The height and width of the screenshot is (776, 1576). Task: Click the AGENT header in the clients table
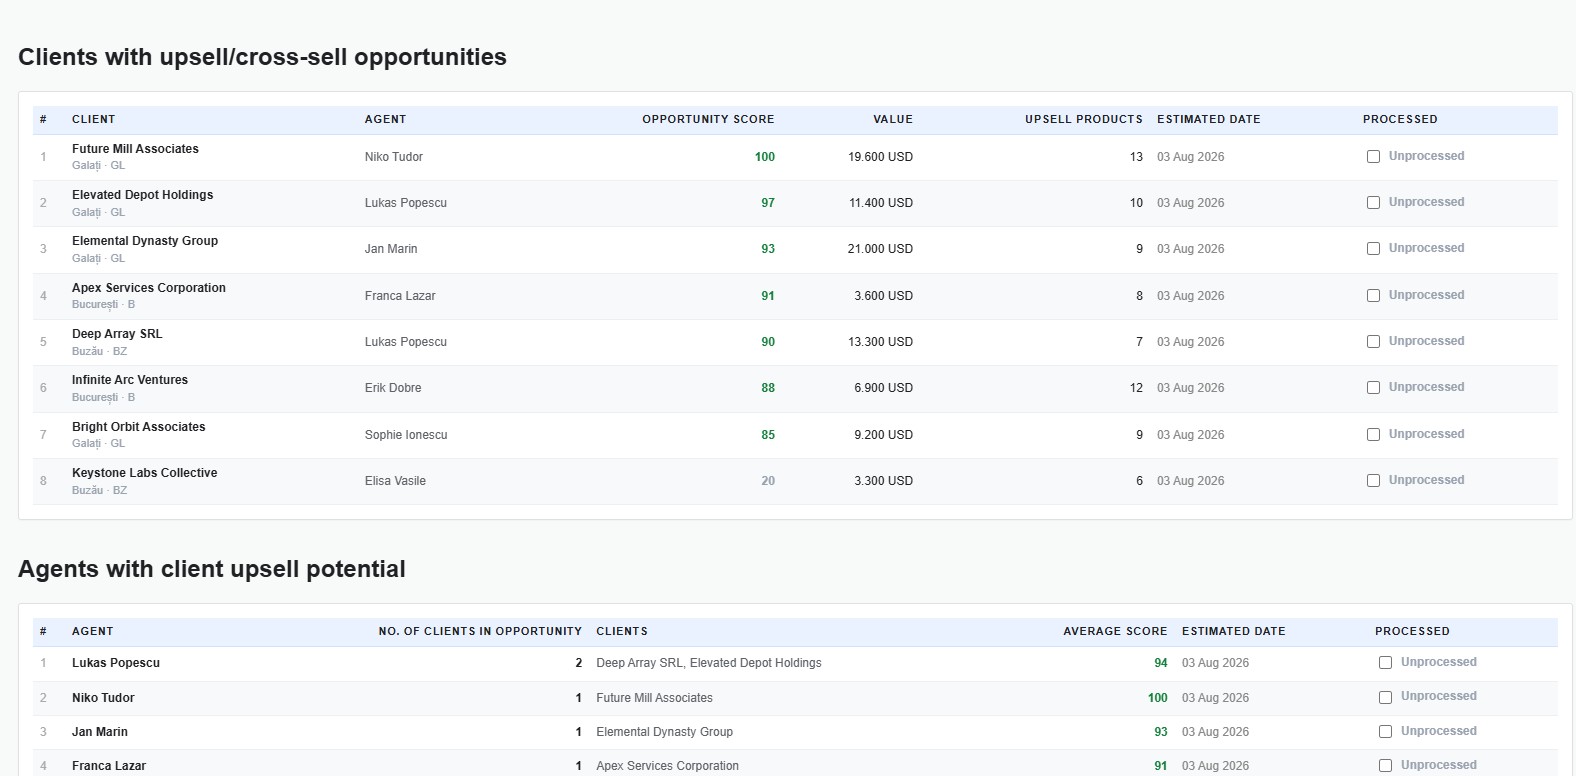point(385,119)
